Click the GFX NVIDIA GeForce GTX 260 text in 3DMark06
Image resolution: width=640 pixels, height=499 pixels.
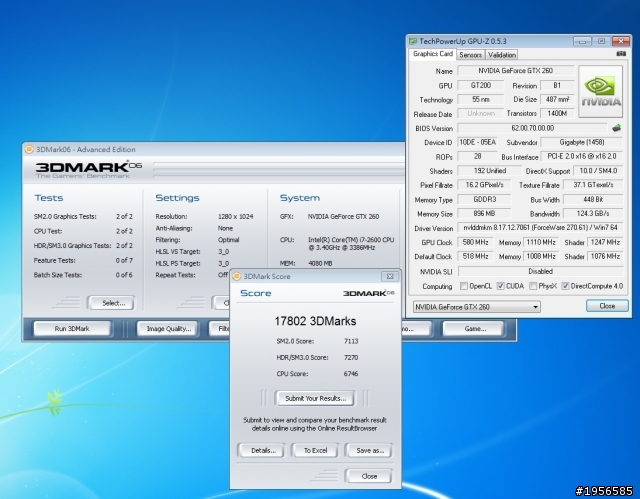coord(343,217)
